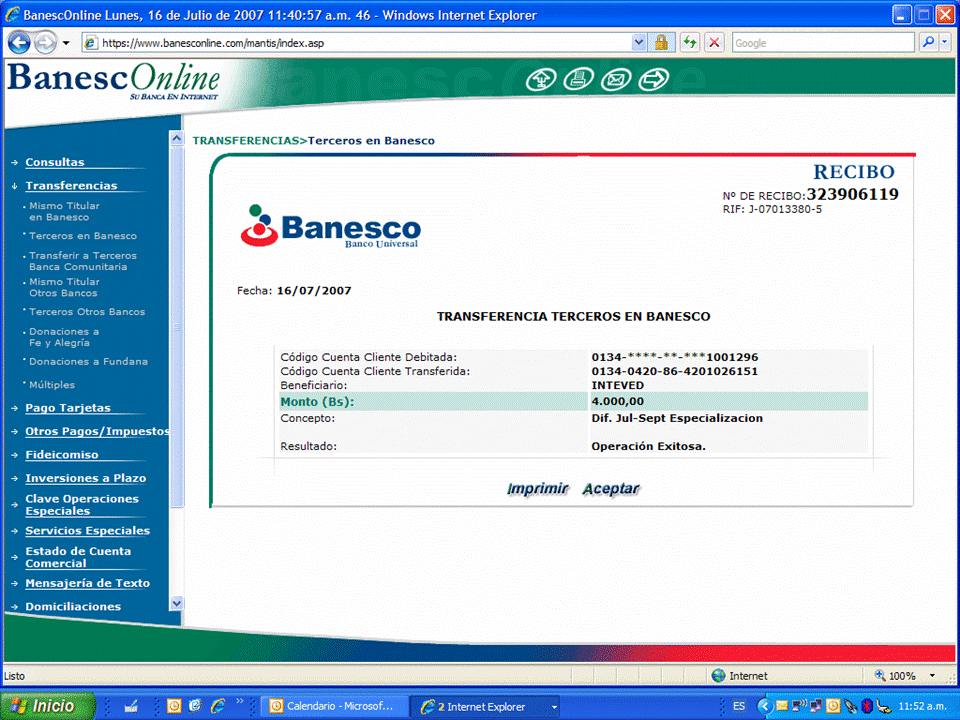
Task: Click the printer icon in Banesco header
Action: point(579,79)
